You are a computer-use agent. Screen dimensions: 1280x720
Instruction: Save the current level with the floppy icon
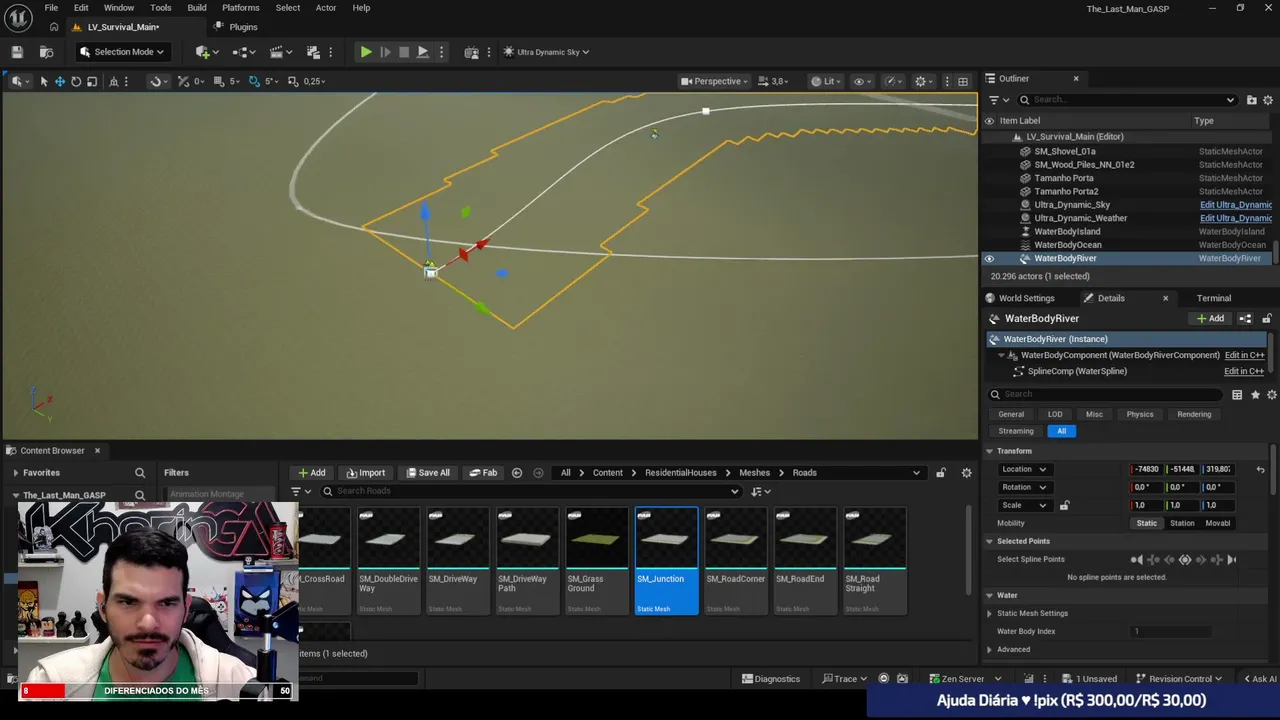click(x=17, y=52)
